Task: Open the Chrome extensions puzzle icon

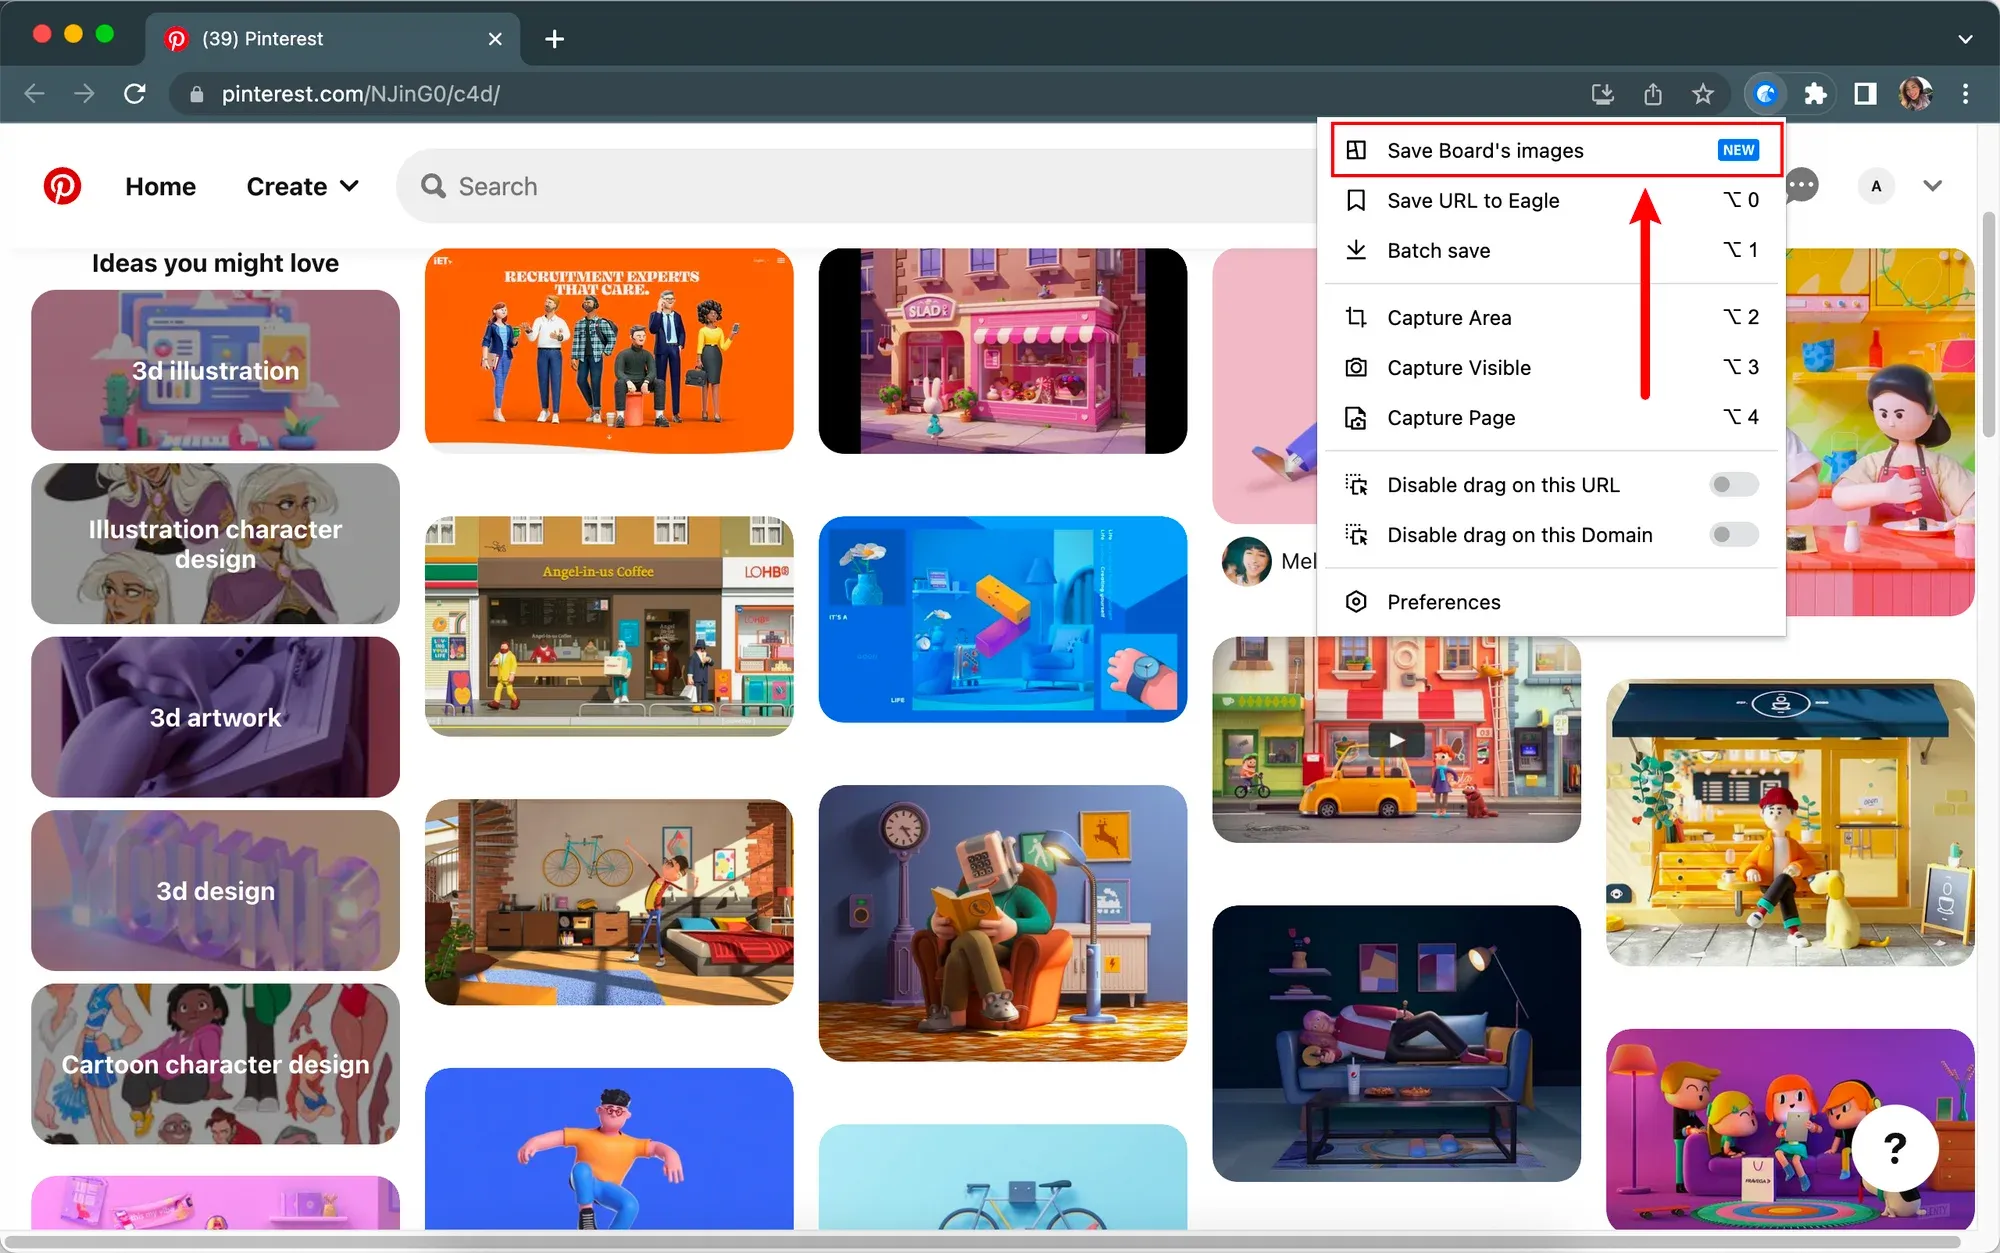Action: (x=1815, y=94)
